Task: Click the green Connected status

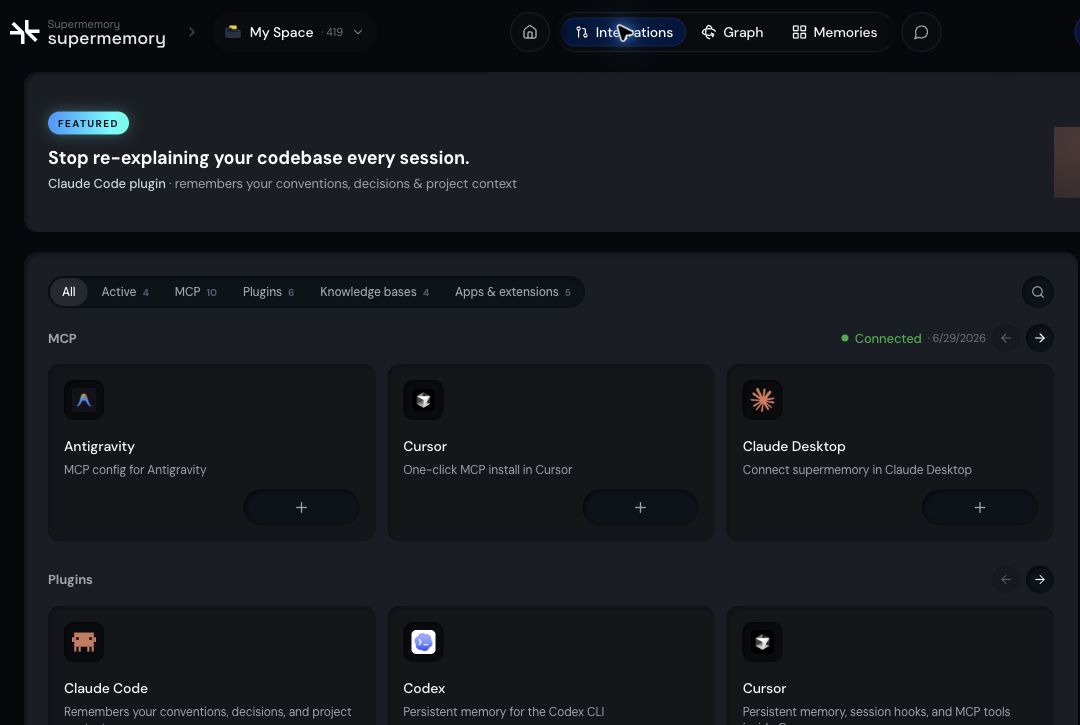Action: click(881, 338)
